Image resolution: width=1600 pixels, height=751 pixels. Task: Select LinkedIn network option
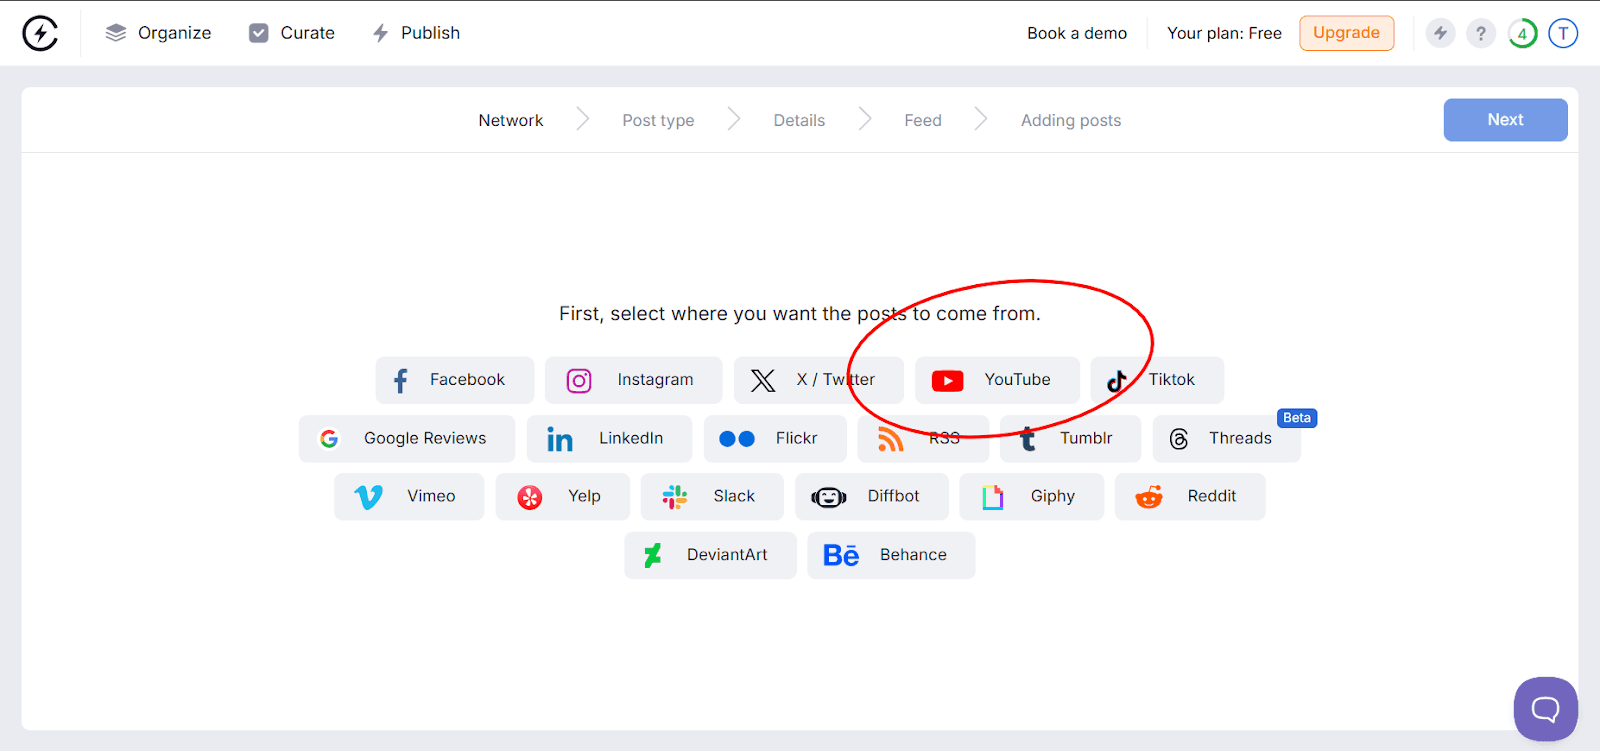pyautogui.click(x=609, y=438)
